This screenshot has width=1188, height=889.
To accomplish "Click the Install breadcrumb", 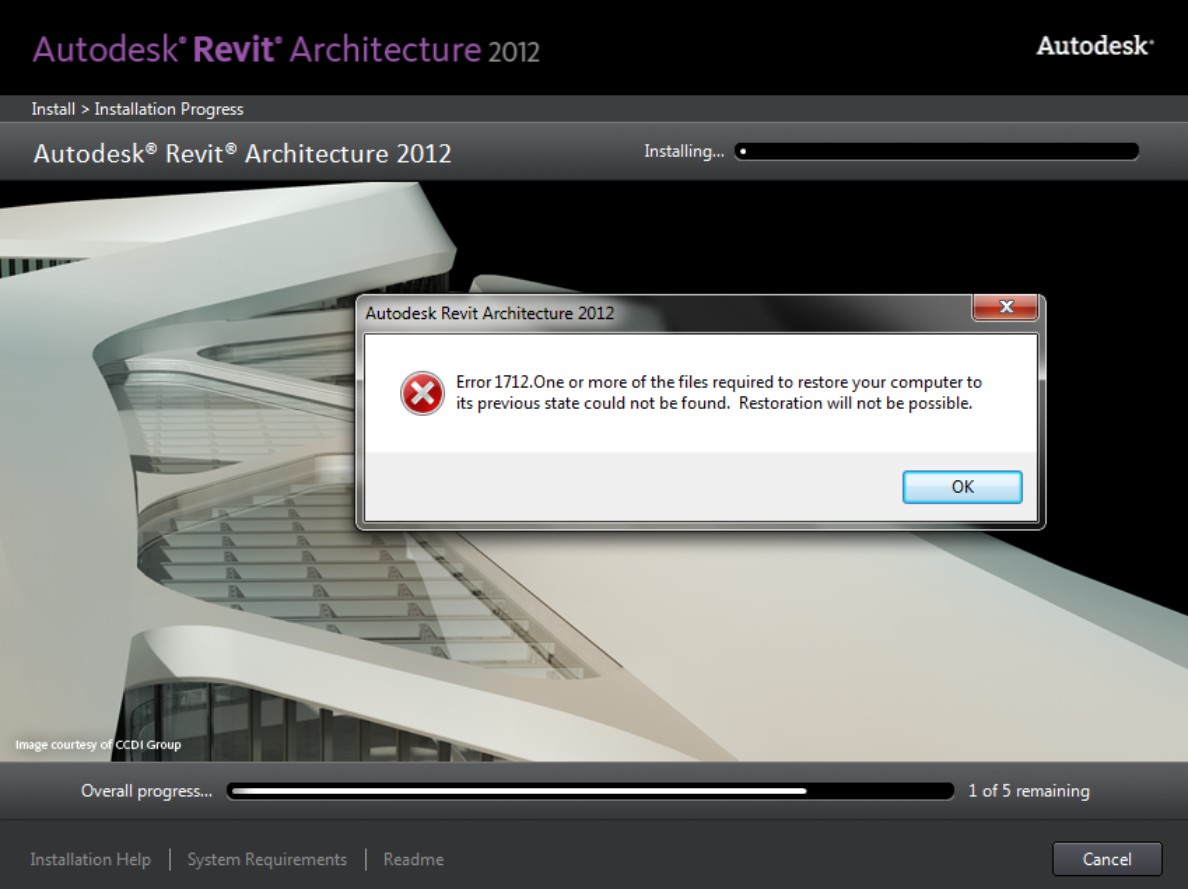I will 53,109.
